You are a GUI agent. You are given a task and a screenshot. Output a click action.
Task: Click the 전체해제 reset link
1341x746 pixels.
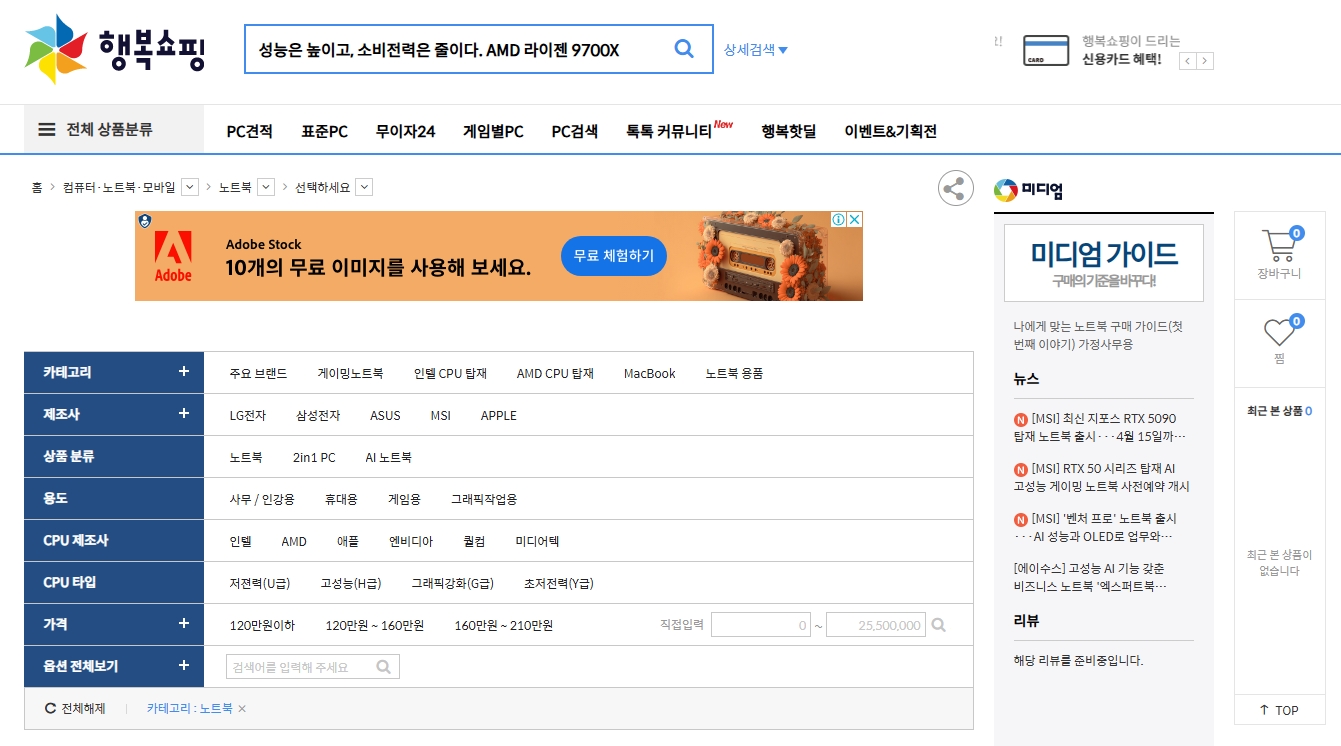click(84, 707)
